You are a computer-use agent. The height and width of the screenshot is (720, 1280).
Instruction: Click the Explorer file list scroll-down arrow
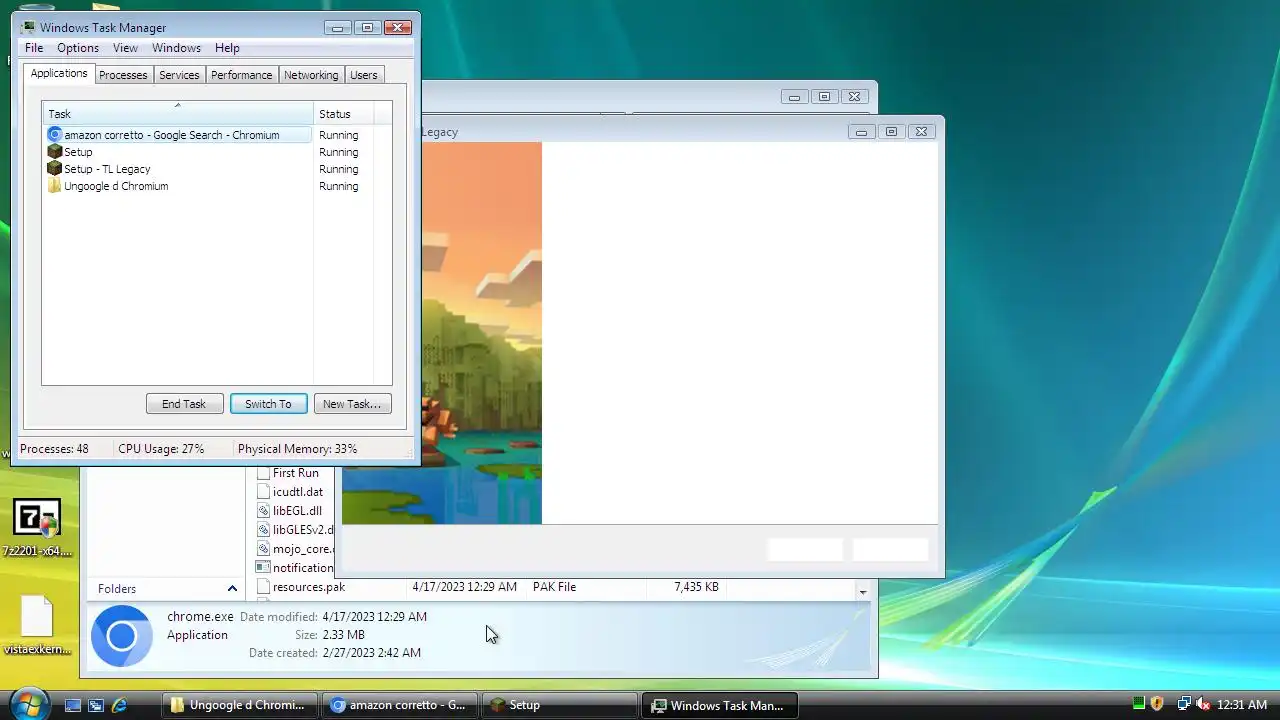pyautogui.click(x=862, y=592)
